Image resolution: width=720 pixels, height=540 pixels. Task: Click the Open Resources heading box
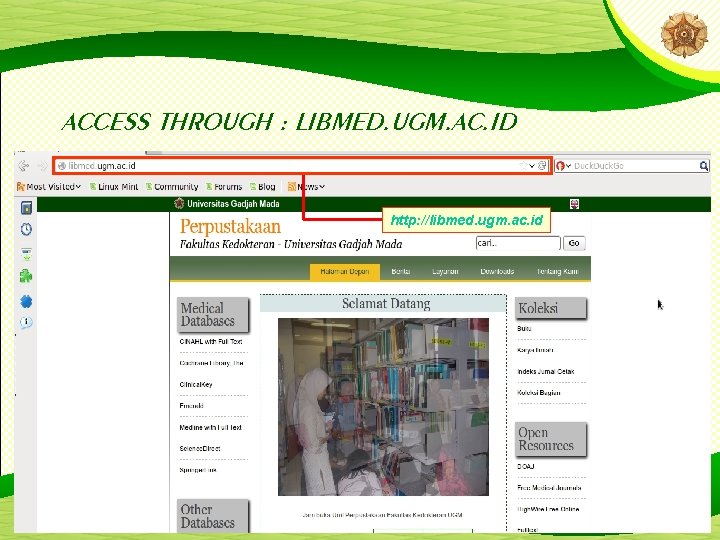tap(551, 439)
